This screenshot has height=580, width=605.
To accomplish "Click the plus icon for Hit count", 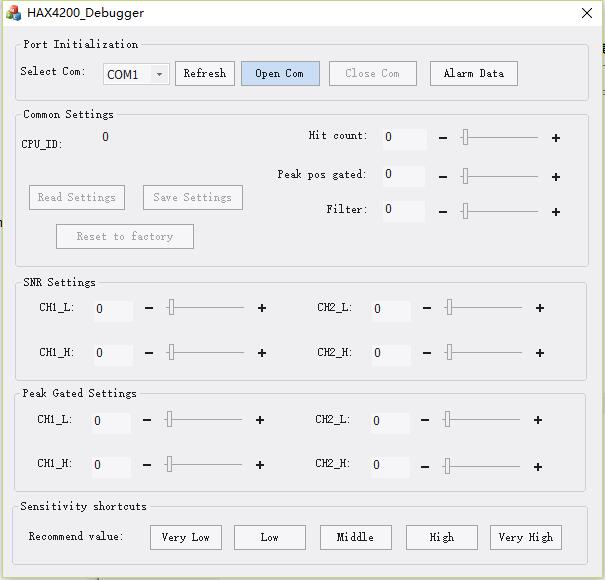I will click(556, 138).
